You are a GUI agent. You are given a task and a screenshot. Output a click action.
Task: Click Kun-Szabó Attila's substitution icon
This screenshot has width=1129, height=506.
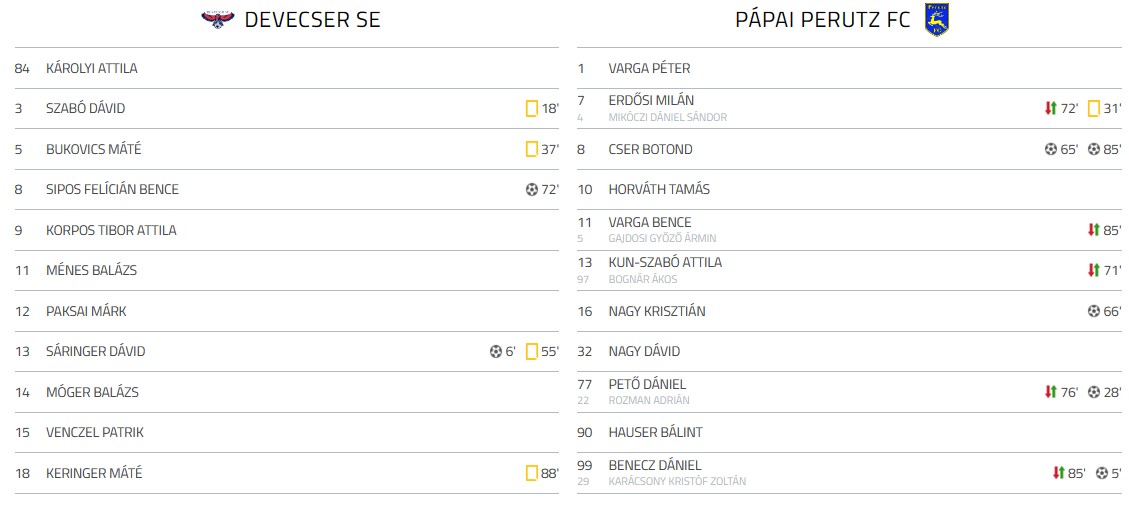[1093, 271]
